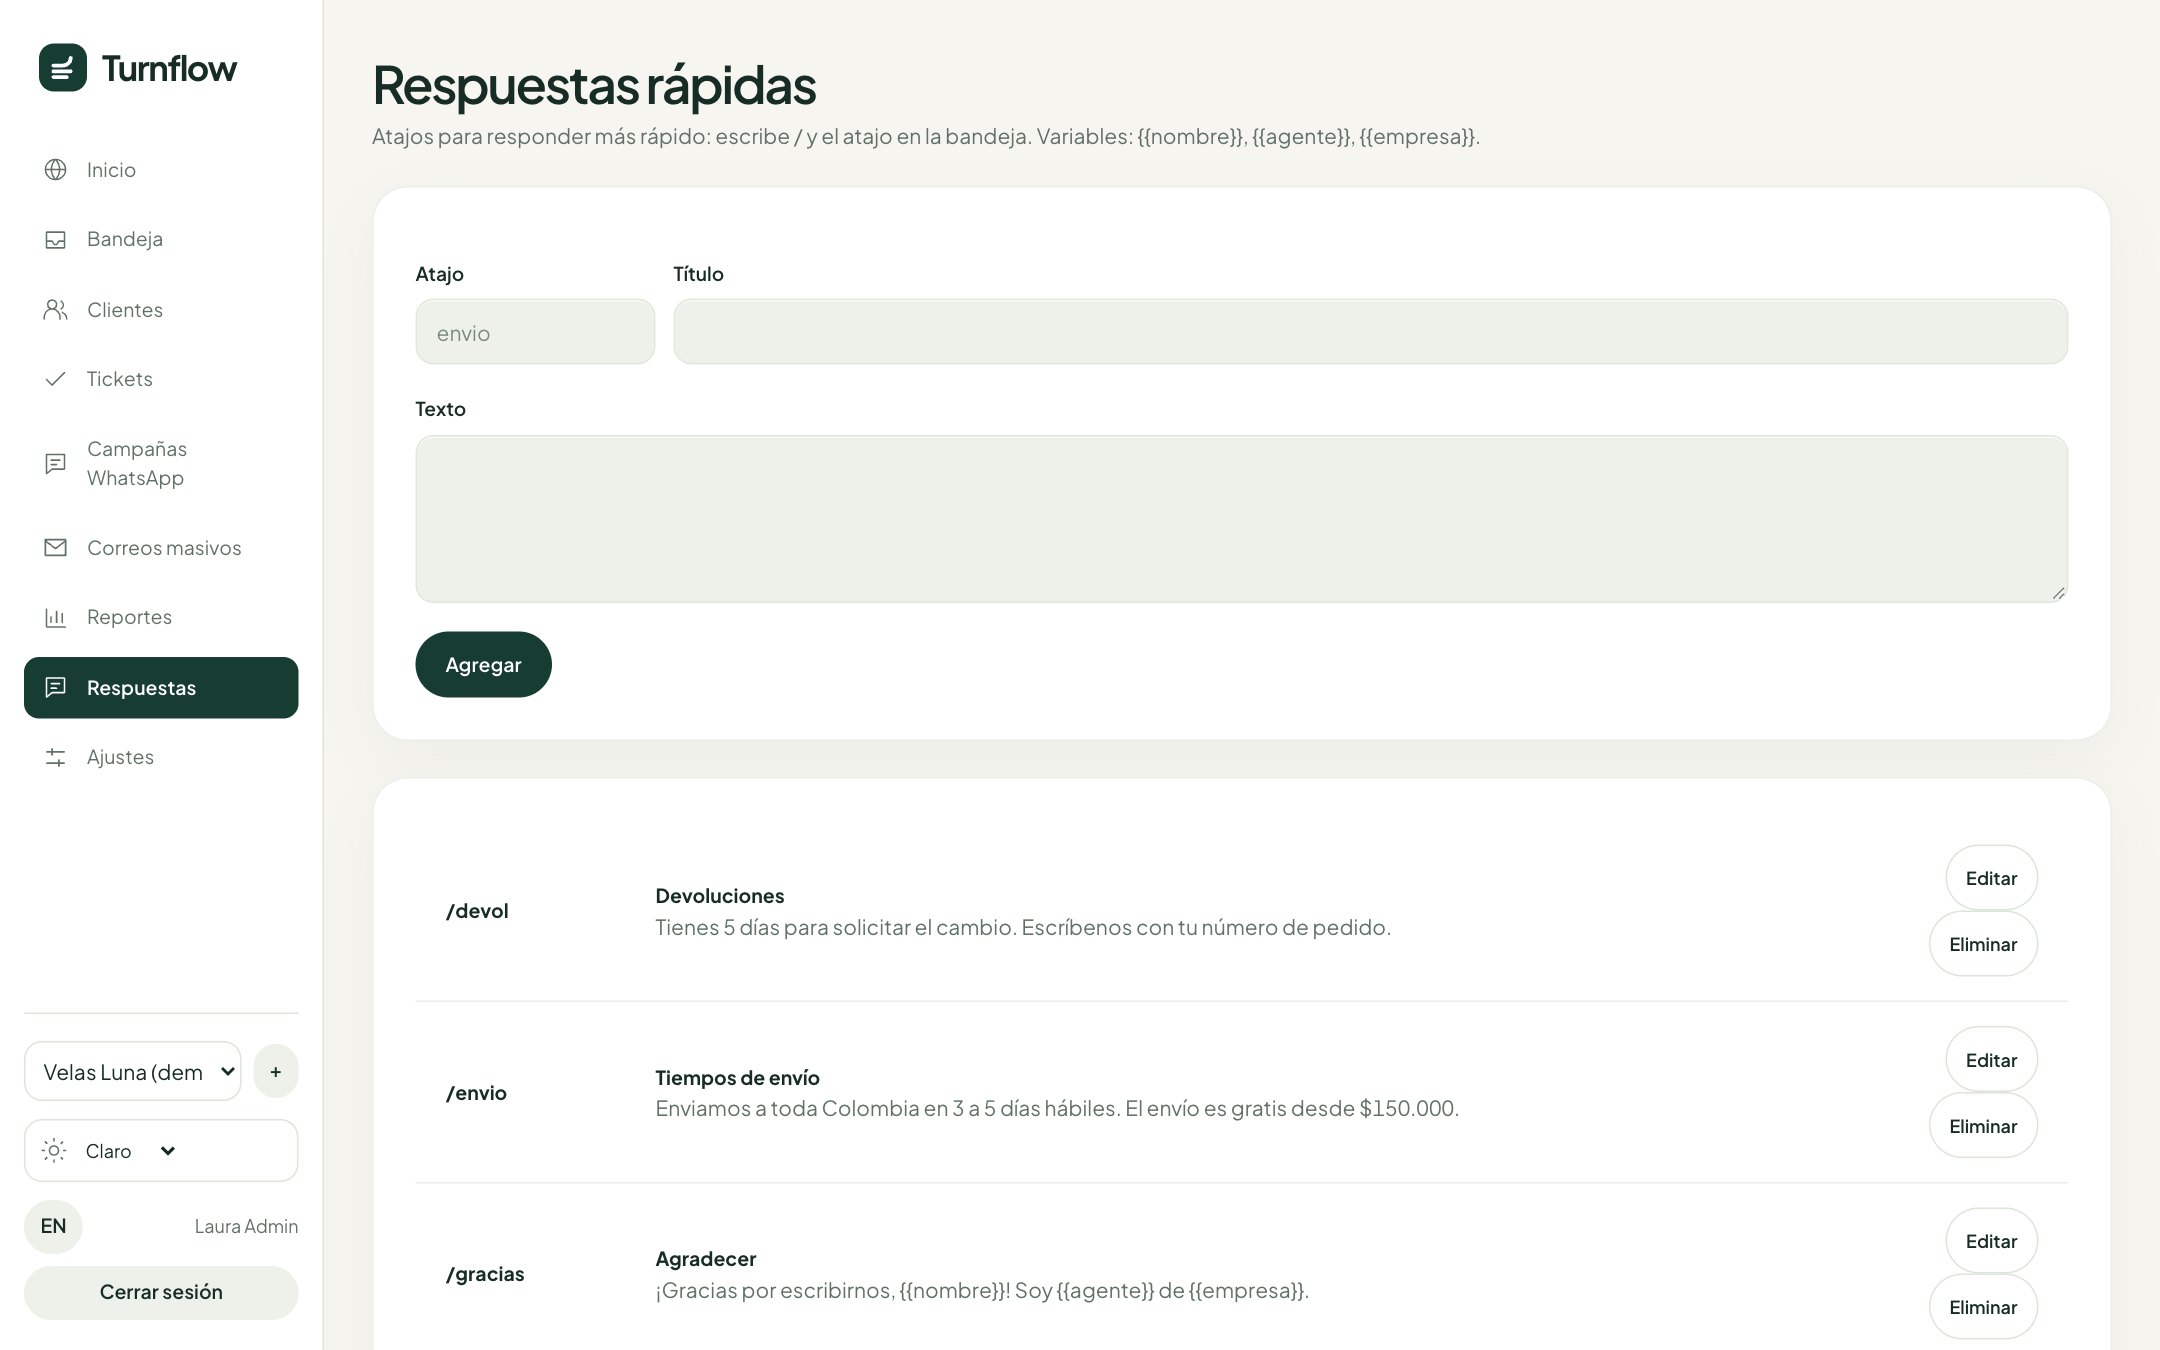Click the Texto textarea resize handle

point(2058,593)
